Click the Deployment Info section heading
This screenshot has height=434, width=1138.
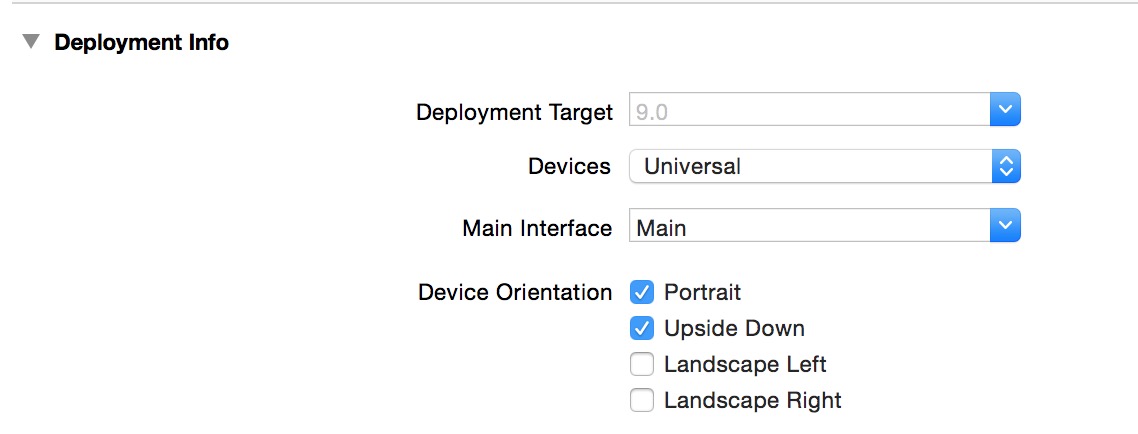pyautogui.click(x=141, y=43)
